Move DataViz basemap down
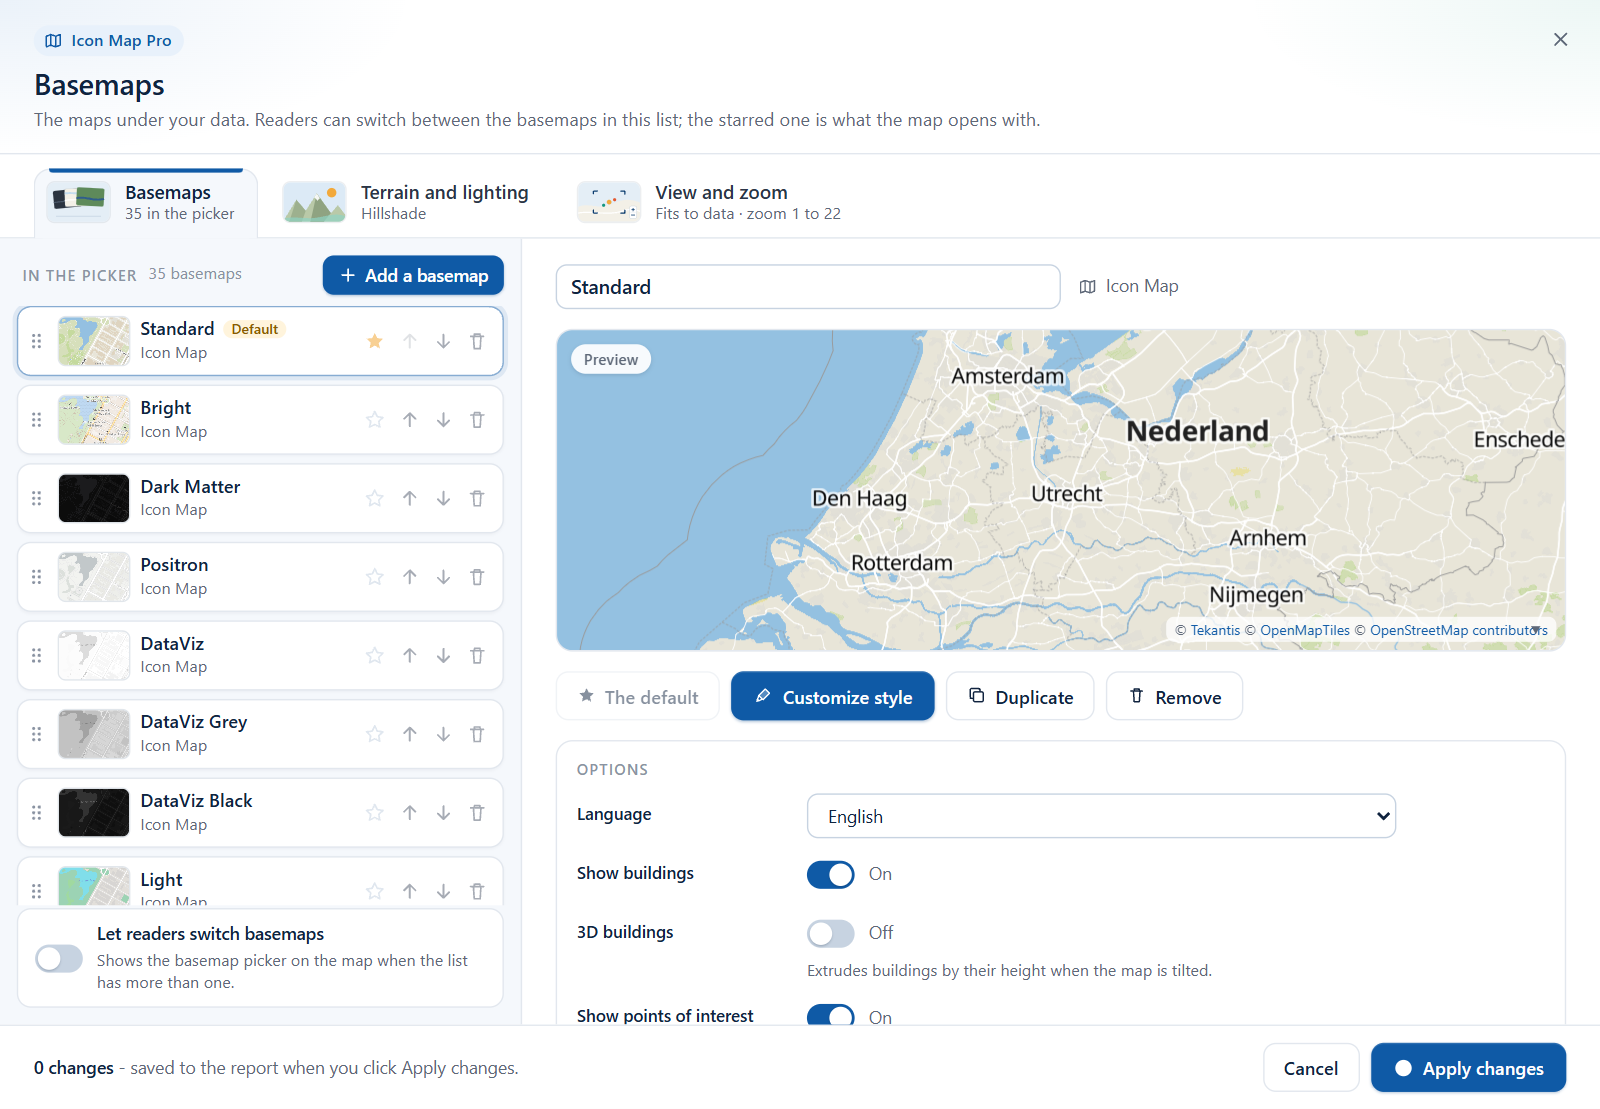Screen dimensions: 1600x1109 click(443, 656)
